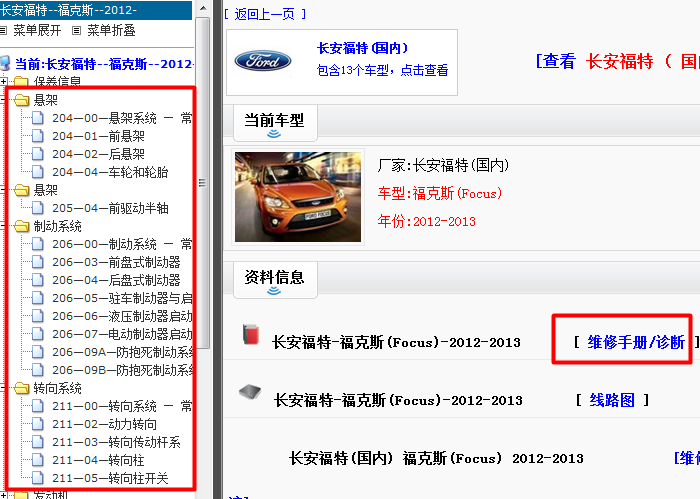The height and width of the screenshot is (499, 700).
Task: Select the 当前车型 tab header
Action: click(275, 123)
